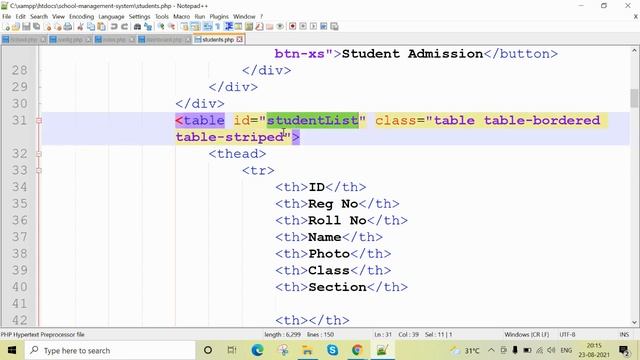Click the vertical scrollbar thumb in editor
Viewport: 640px width, 360px height.
[634, 98]
